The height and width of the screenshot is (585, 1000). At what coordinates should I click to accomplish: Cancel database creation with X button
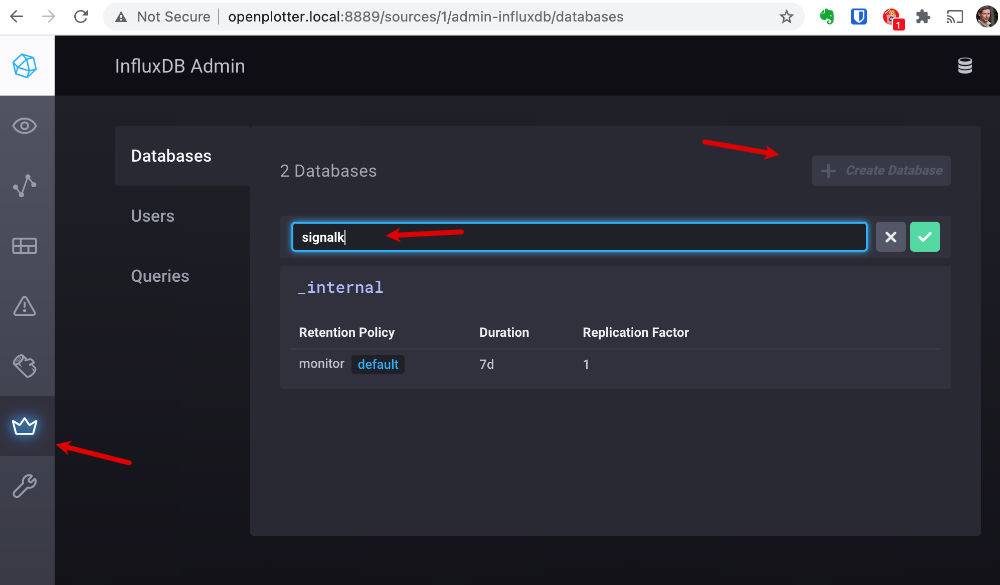(891, 237)
